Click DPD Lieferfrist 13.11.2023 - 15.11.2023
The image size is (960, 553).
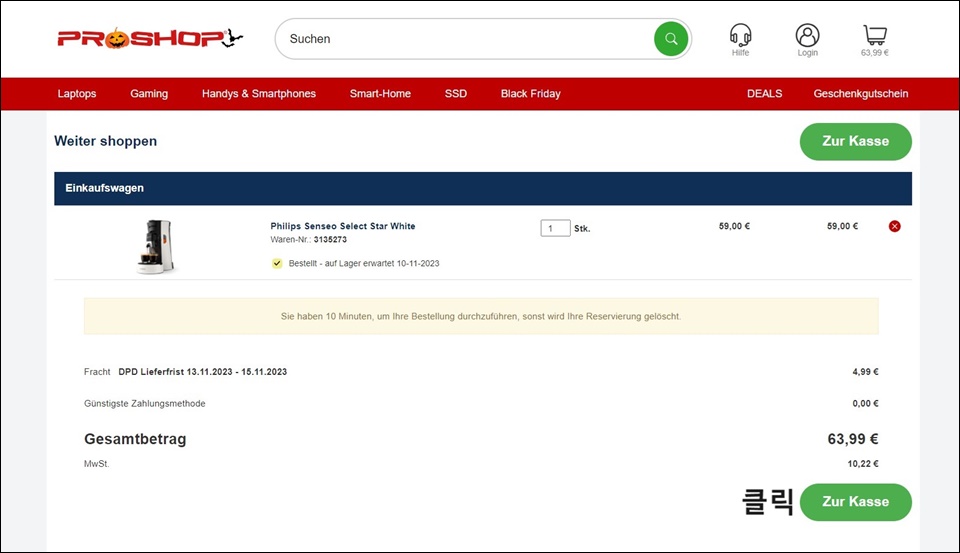point(203,372)
